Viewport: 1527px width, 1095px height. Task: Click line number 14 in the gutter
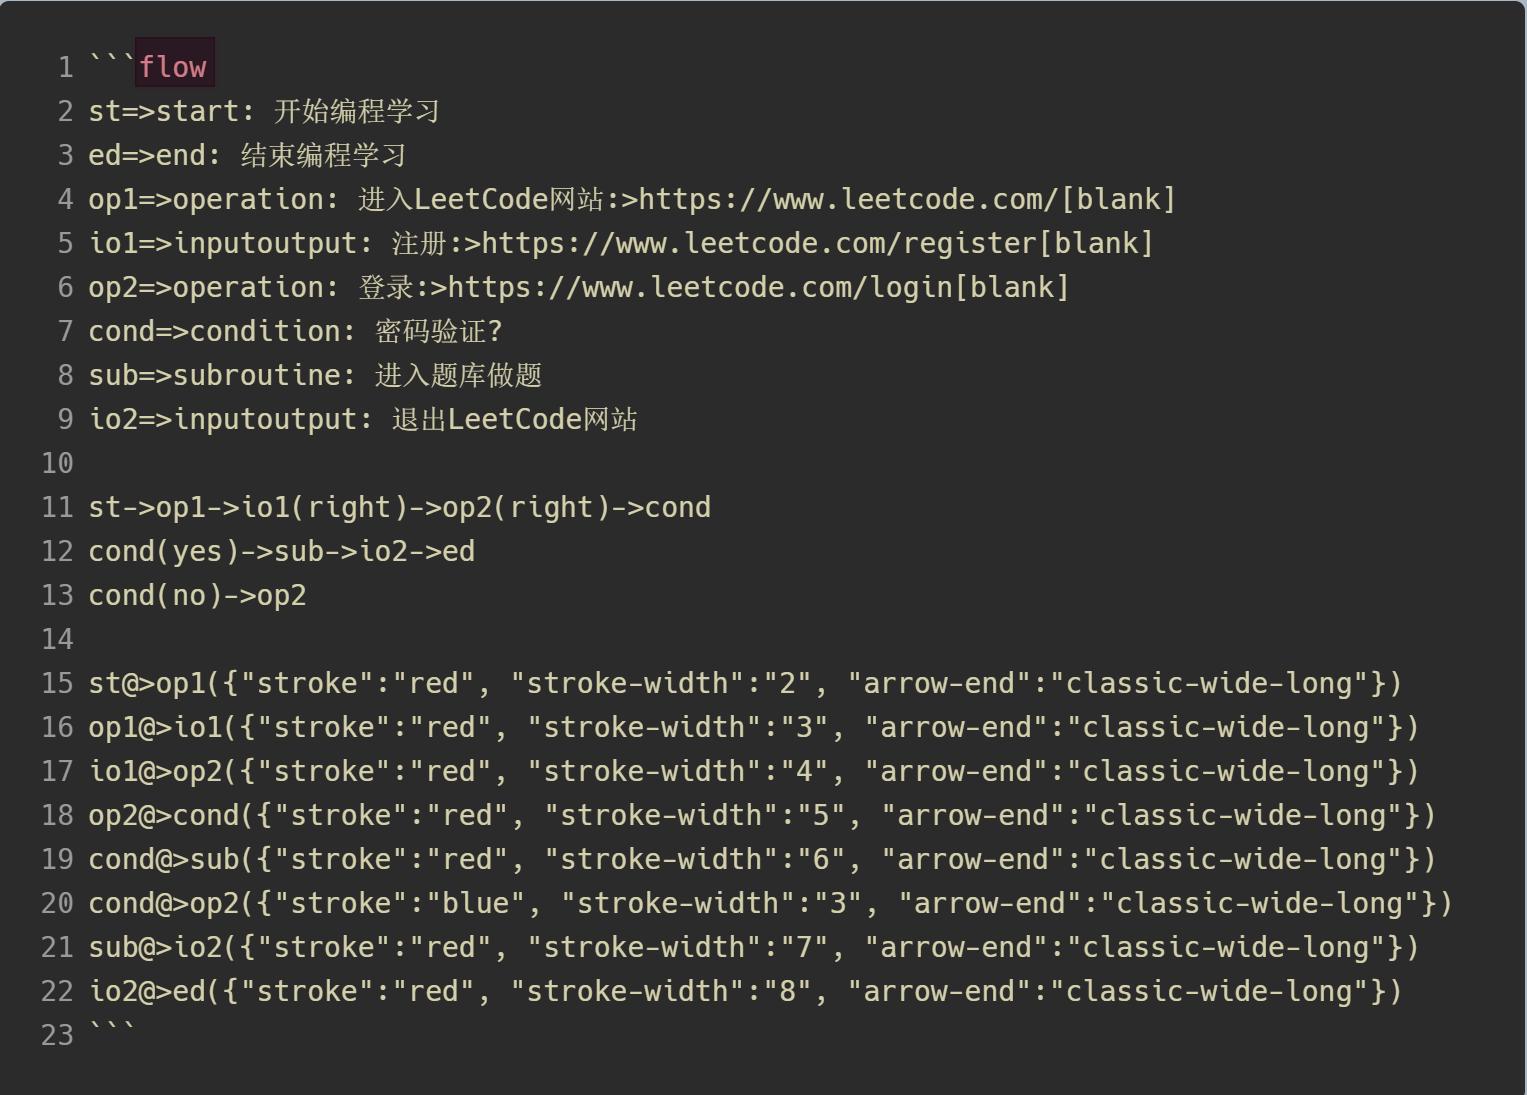pos(57,639)
